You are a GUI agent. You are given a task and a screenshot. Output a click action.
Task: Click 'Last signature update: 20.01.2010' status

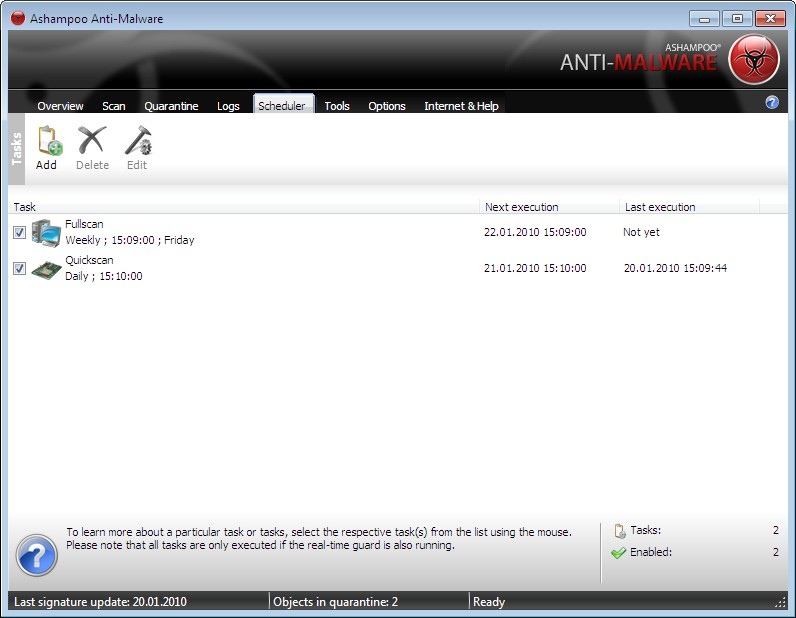[101, 602]
